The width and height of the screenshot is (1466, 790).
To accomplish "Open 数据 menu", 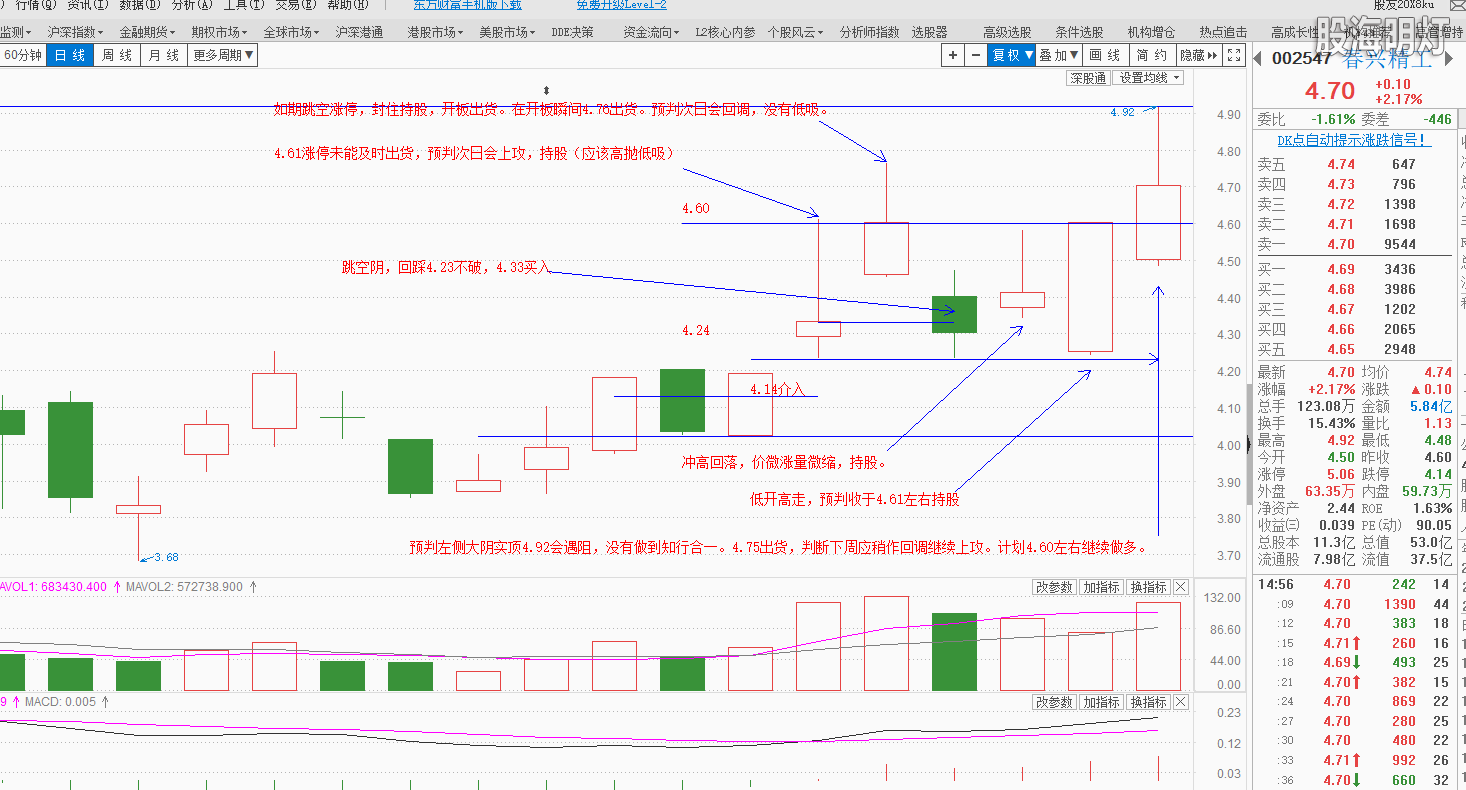I will coord(139,5).
